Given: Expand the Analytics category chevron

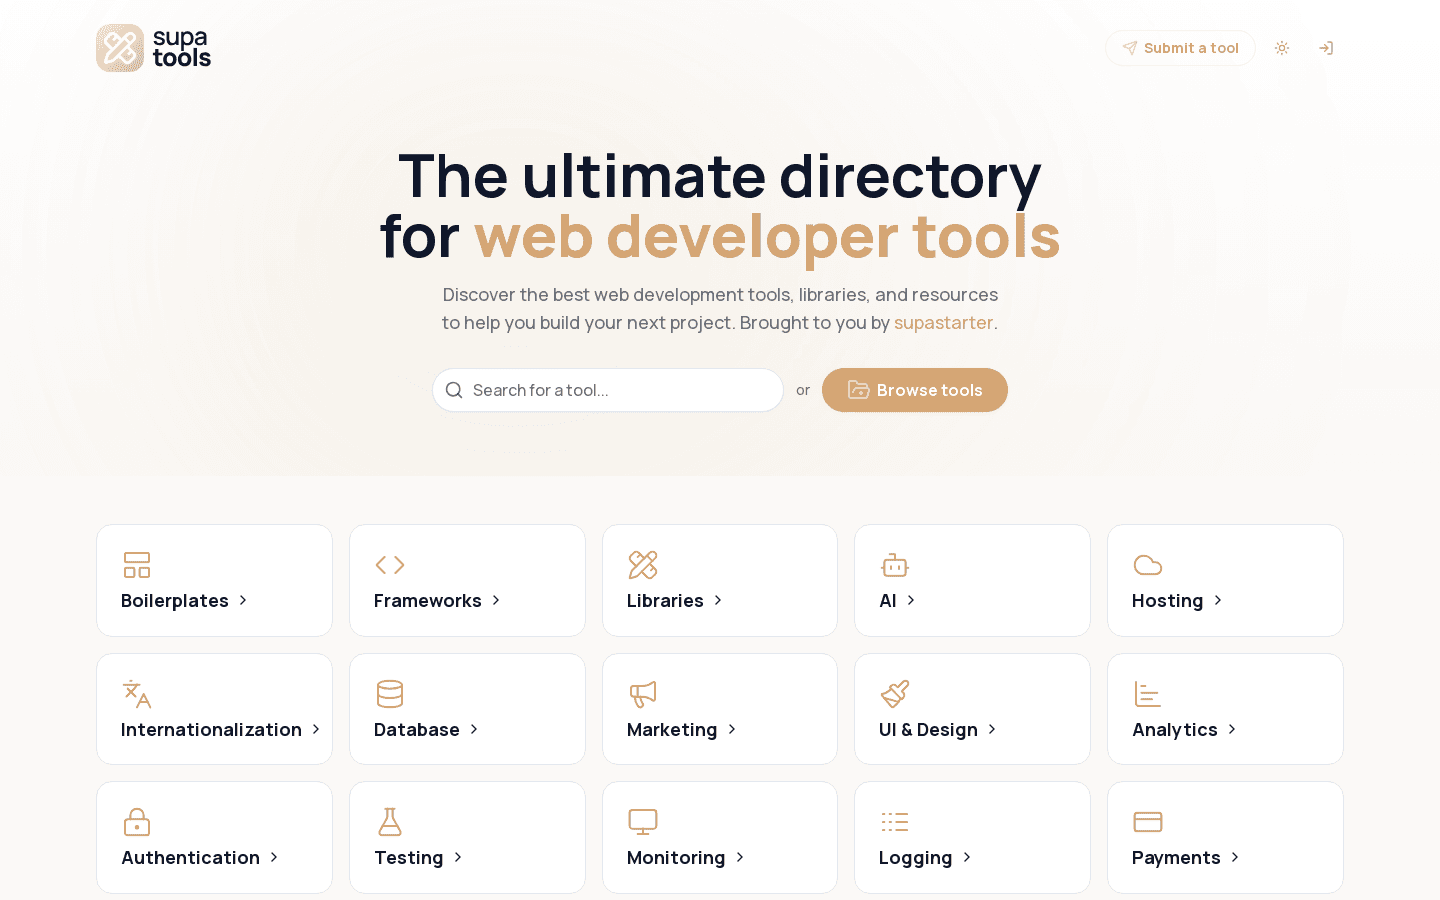Looking at the screenshot, I should pyautogui.click(x=1232, y=730).
